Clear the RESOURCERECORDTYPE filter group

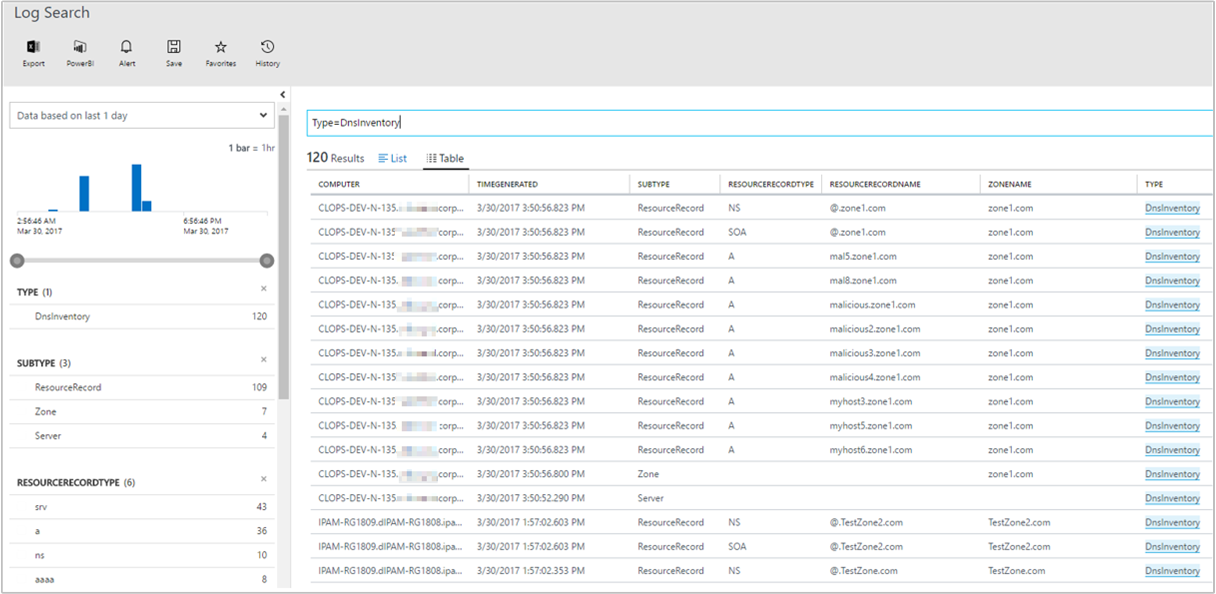click(264, 481)
